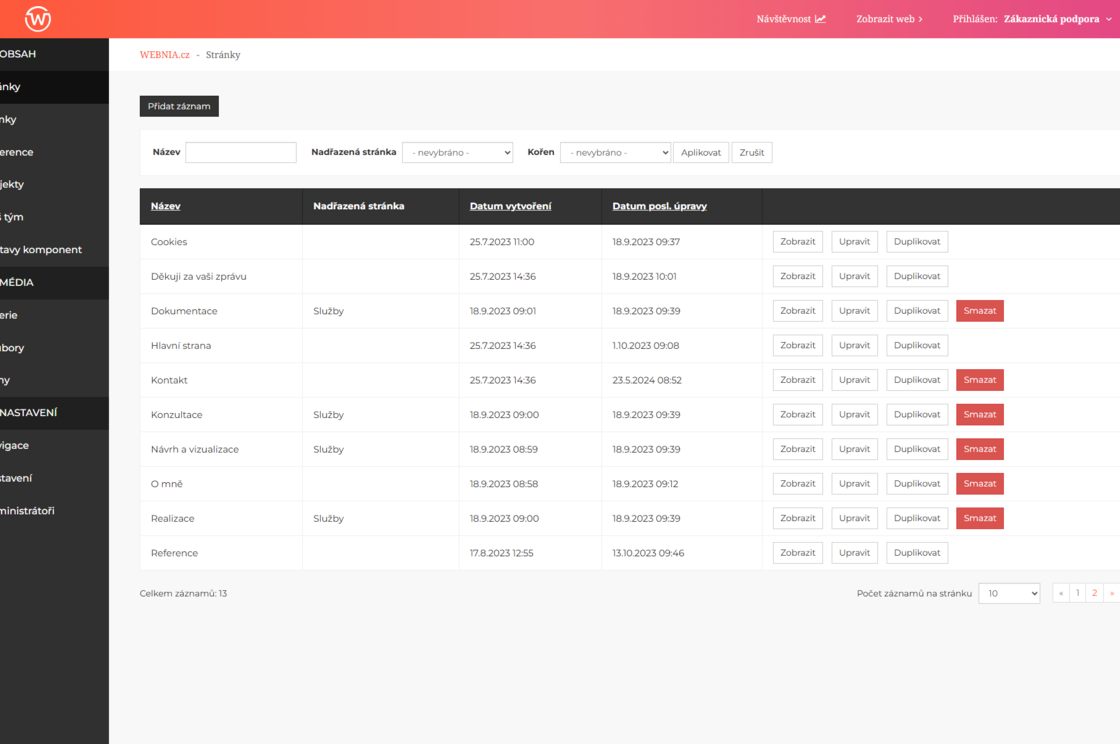Open Nadřazená stránka dropdown

(x=457, y=152)
